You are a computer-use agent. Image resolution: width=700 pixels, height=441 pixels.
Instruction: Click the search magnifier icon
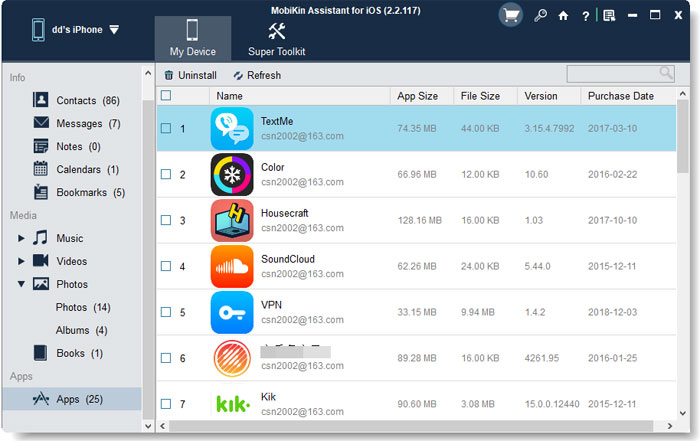[x=665, y=74]
